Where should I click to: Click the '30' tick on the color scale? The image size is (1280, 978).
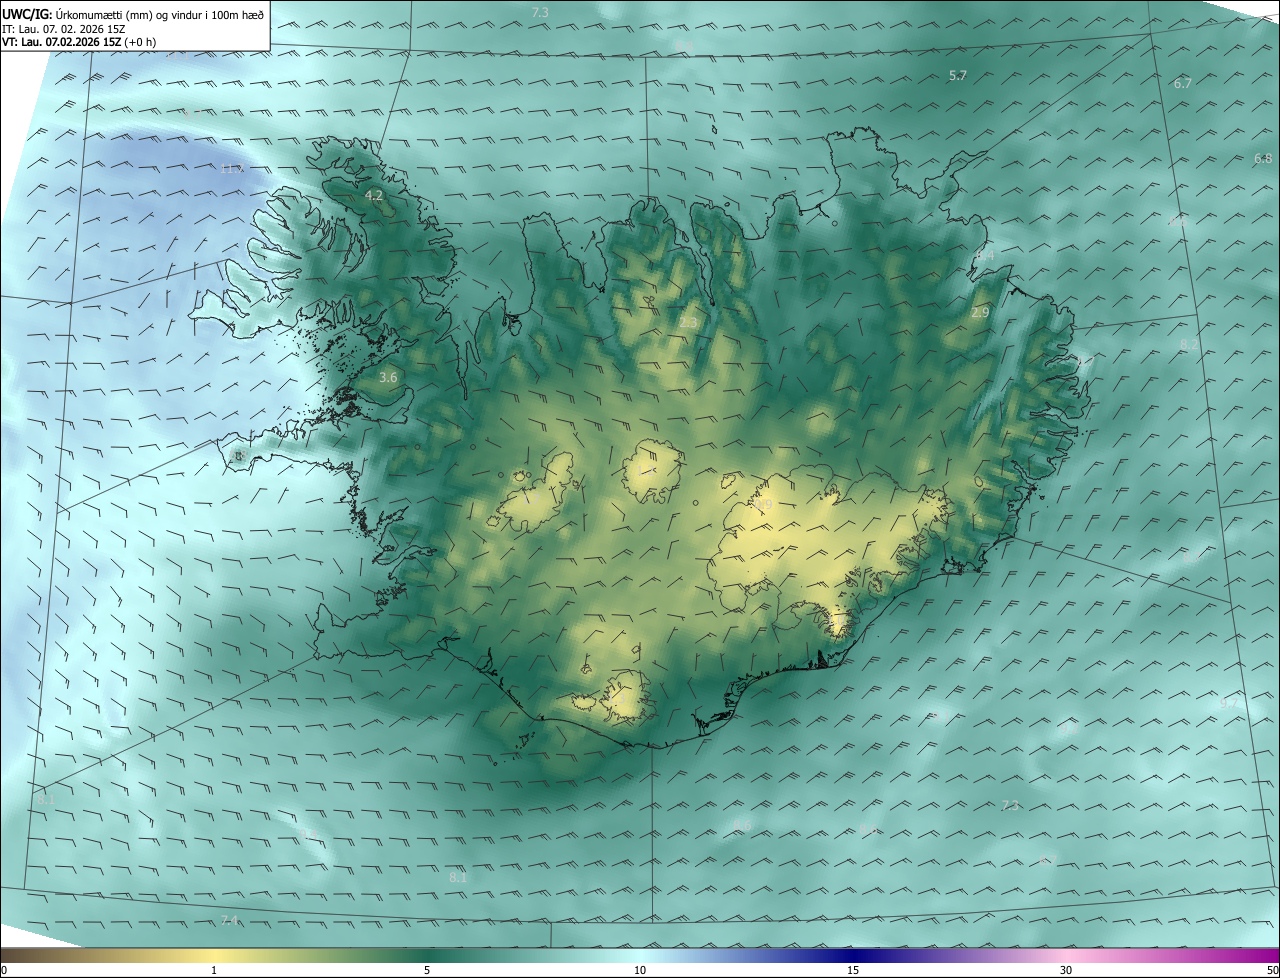click(x=1066, y=971)
